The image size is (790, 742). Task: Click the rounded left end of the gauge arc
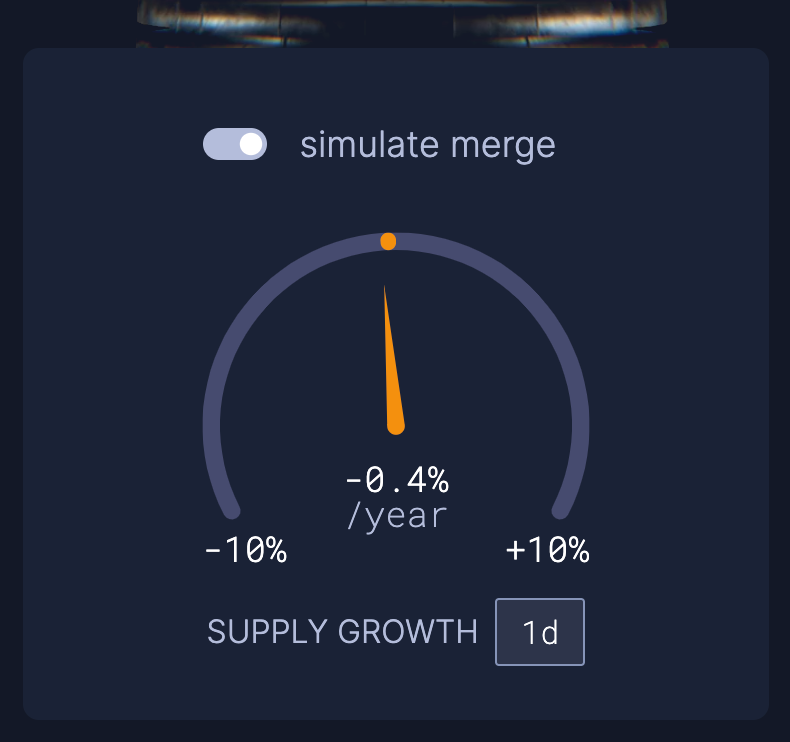click(232, 510)
